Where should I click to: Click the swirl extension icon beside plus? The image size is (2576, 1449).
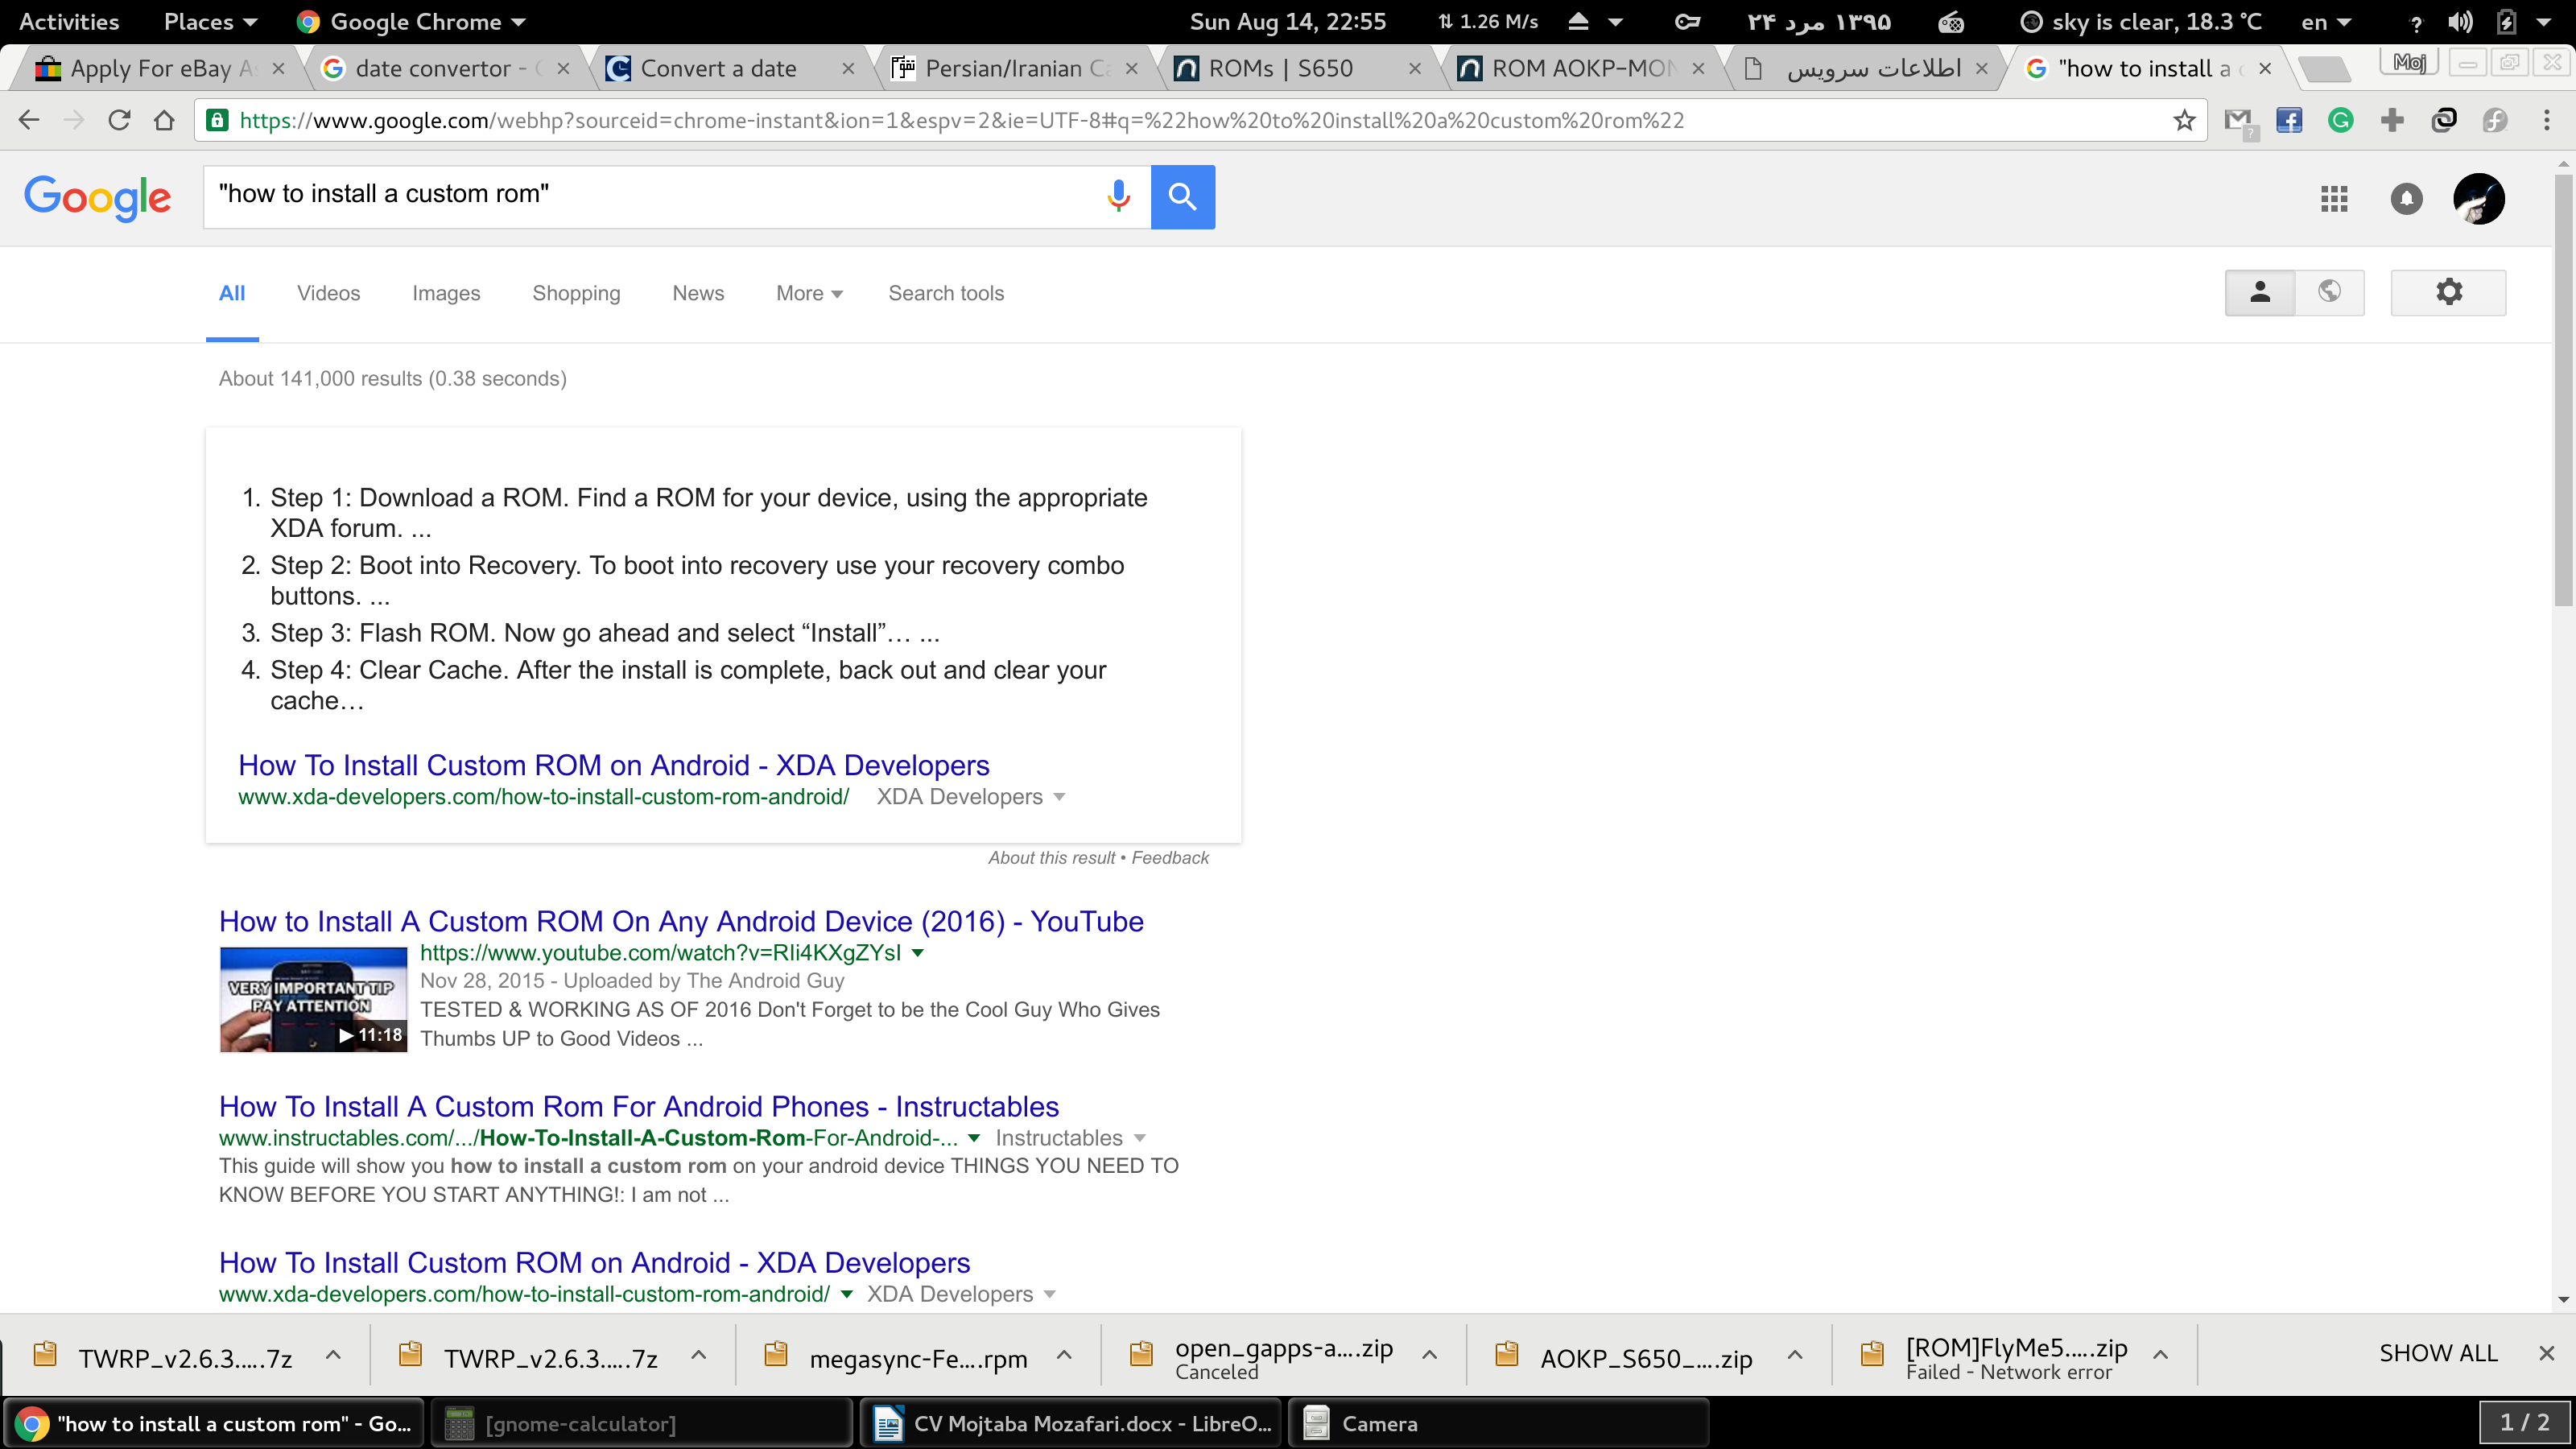tap(2444, 121)
